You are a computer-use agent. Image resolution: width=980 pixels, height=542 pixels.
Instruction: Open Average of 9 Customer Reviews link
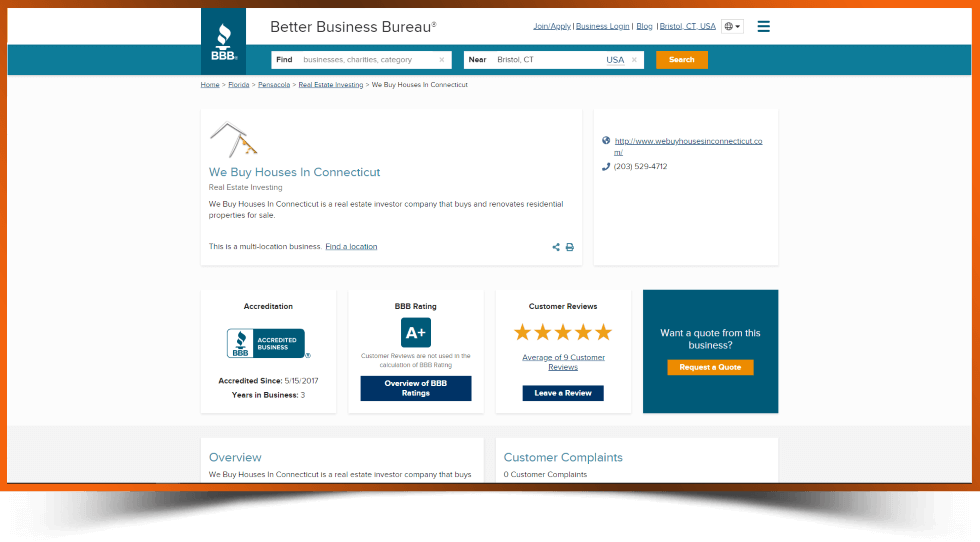pyautogui.click(x=563, y=362)
